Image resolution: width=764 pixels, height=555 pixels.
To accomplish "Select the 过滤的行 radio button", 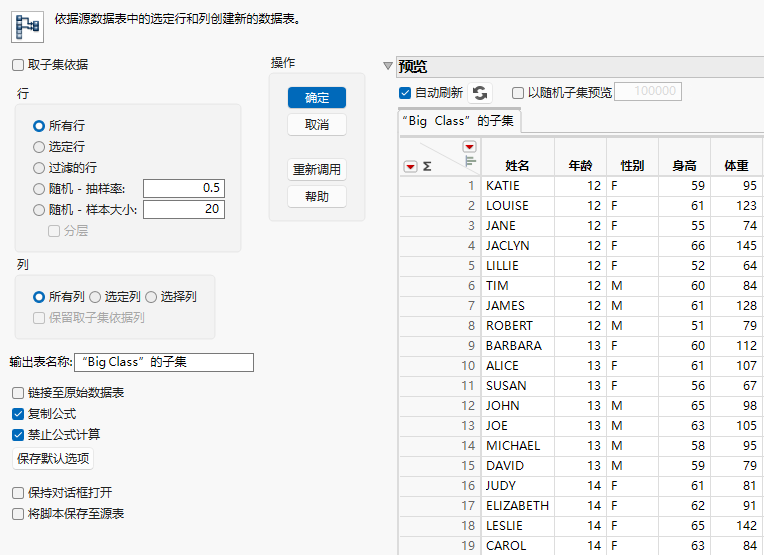I will point(39,168).
